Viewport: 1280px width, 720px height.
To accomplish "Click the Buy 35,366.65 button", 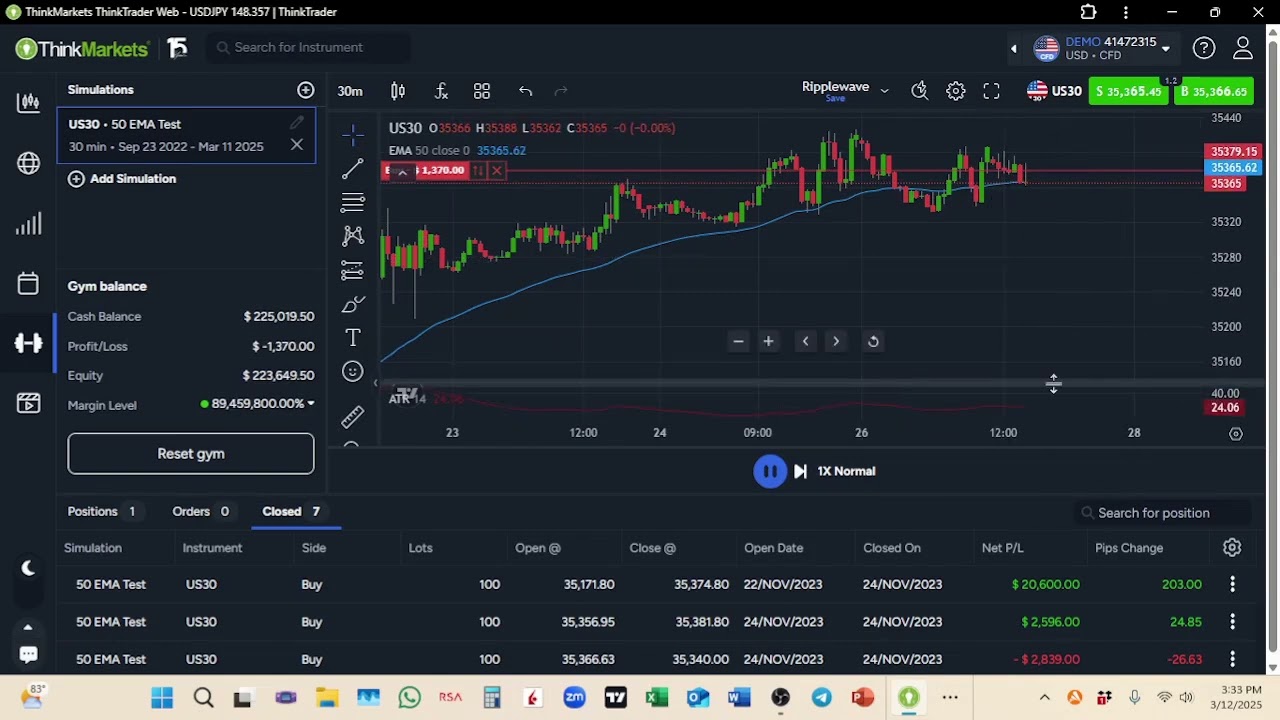I will coord(1214,92).
